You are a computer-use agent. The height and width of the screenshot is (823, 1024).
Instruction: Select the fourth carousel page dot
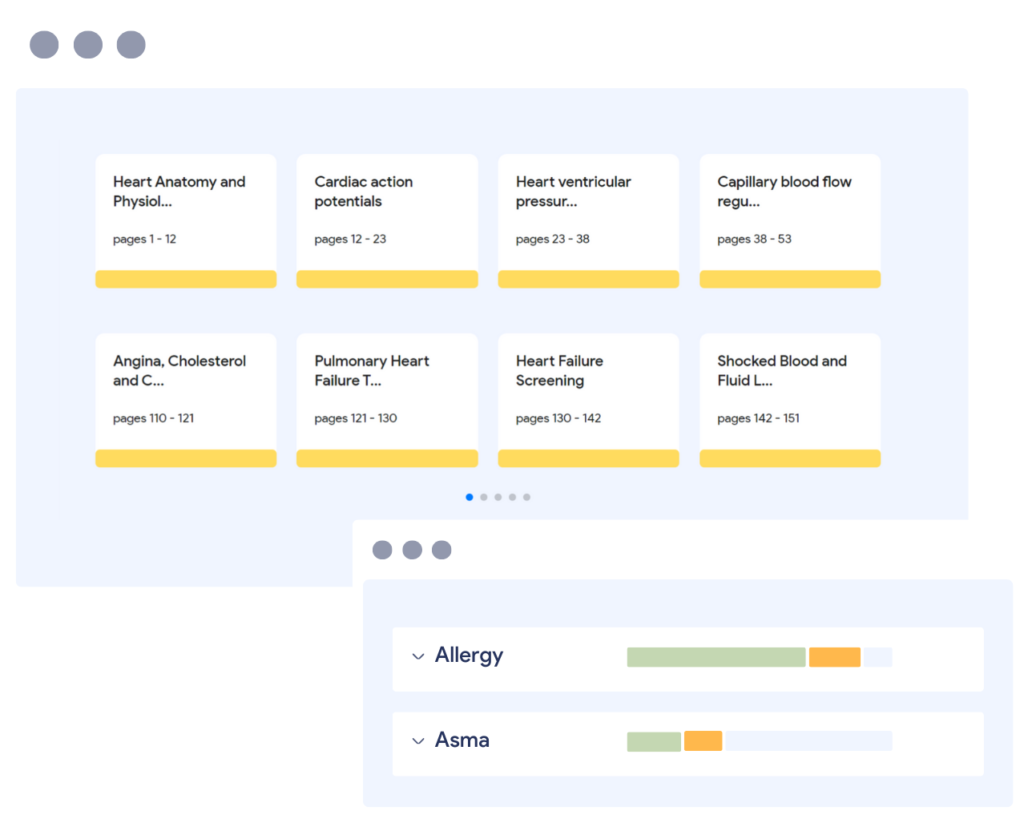[x=512, y=497]
